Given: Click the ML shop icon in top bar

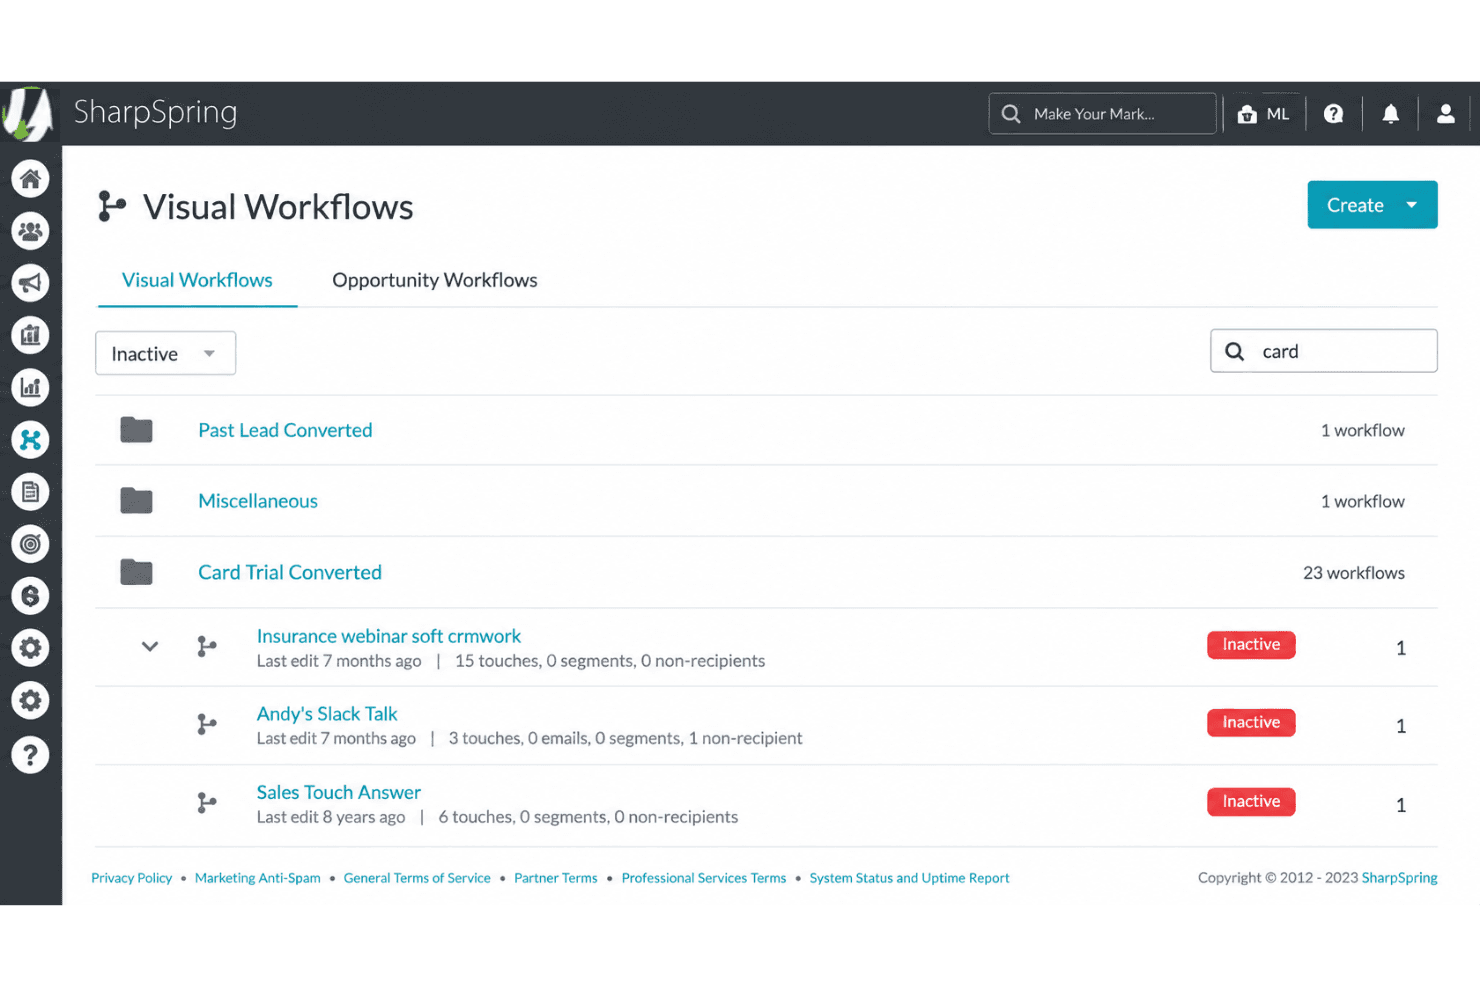Looking at the screenshot, I should point(1263,114).
